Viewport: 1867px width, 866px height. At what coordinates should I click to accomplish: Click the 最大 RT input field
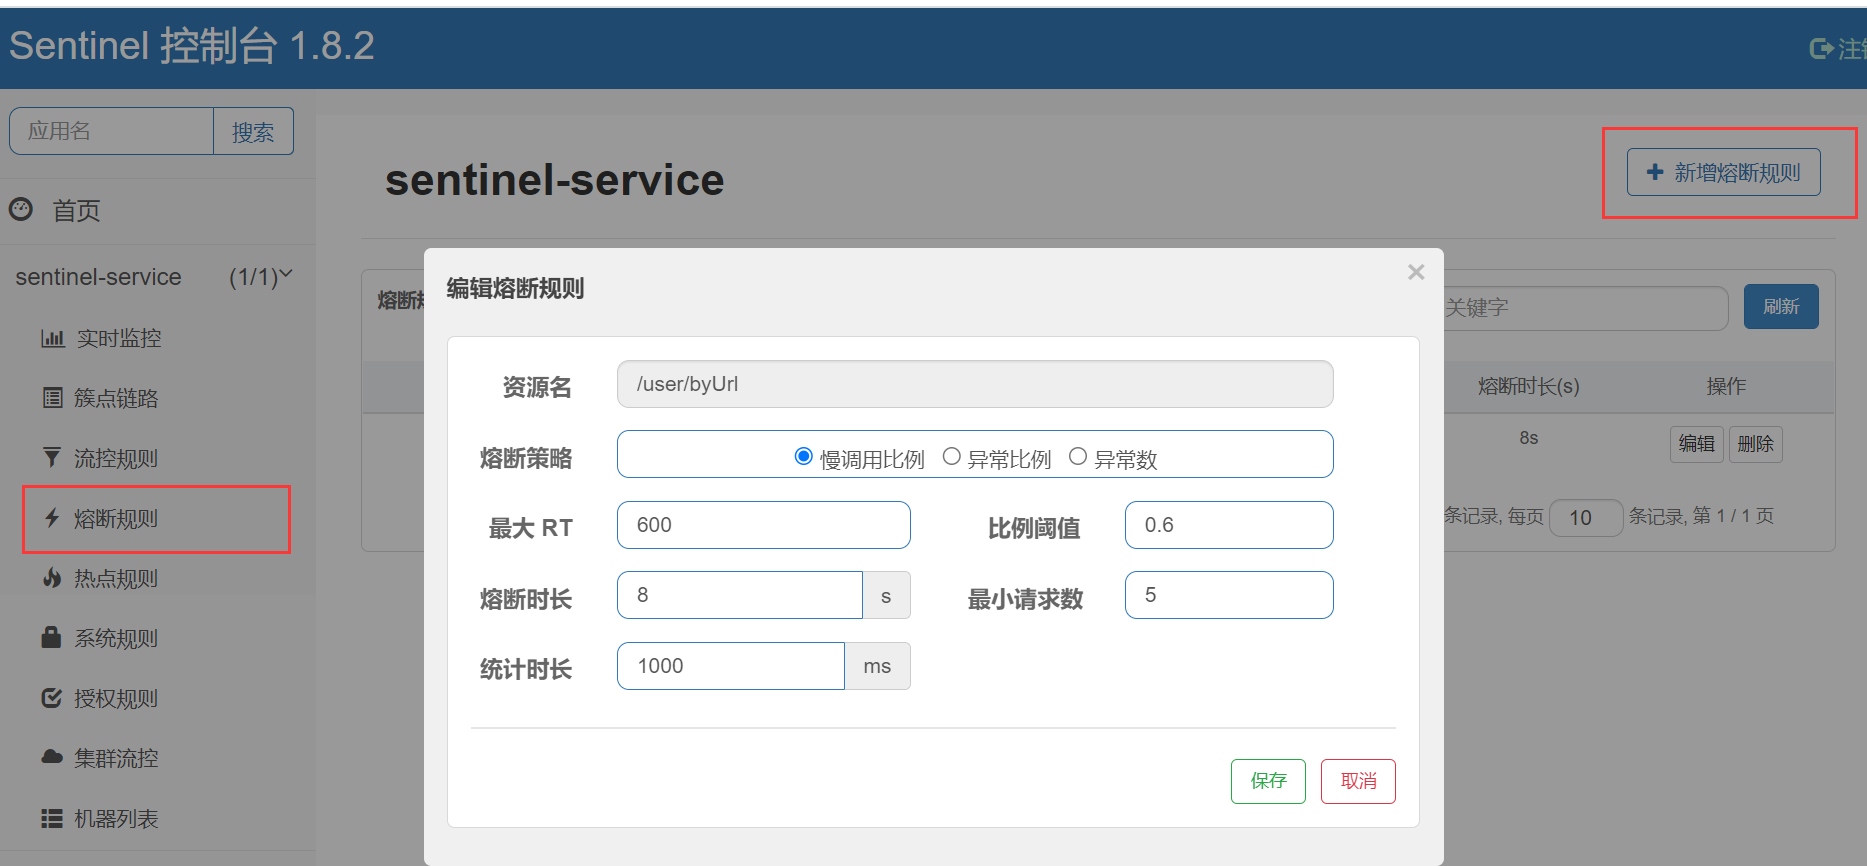(764, 525)
